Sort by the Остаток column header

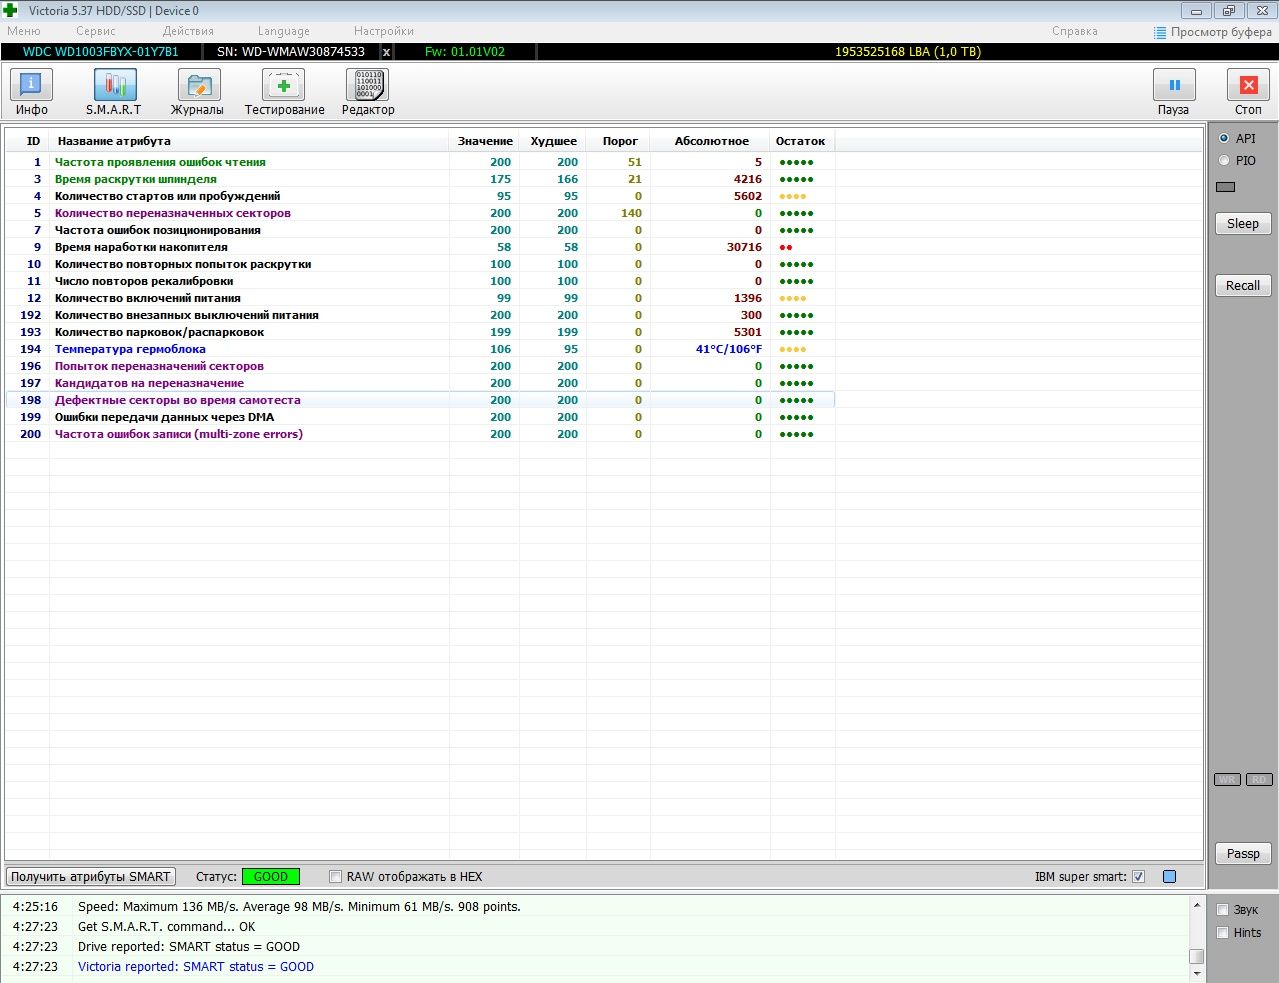[801, 141]
